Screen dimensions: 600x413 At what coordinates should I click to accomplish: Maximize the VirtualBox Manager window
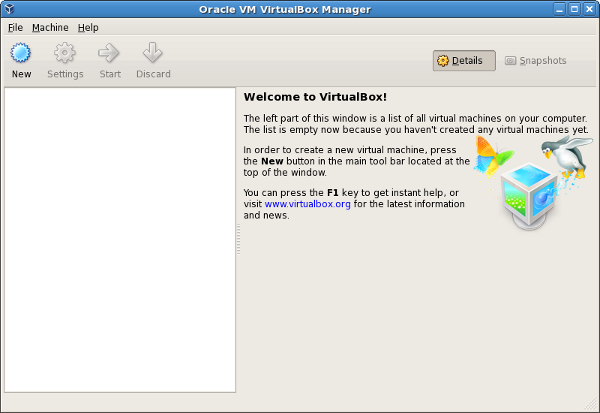(574, 9)
